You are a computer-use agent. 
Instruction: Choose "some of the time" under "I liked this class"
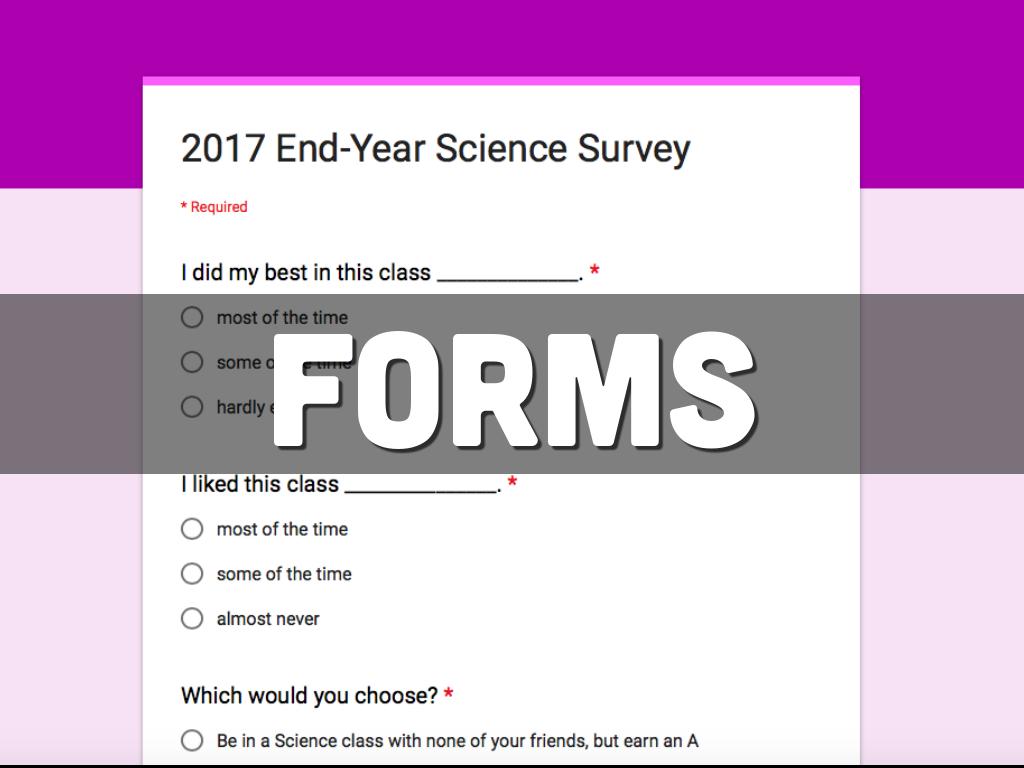192,574
